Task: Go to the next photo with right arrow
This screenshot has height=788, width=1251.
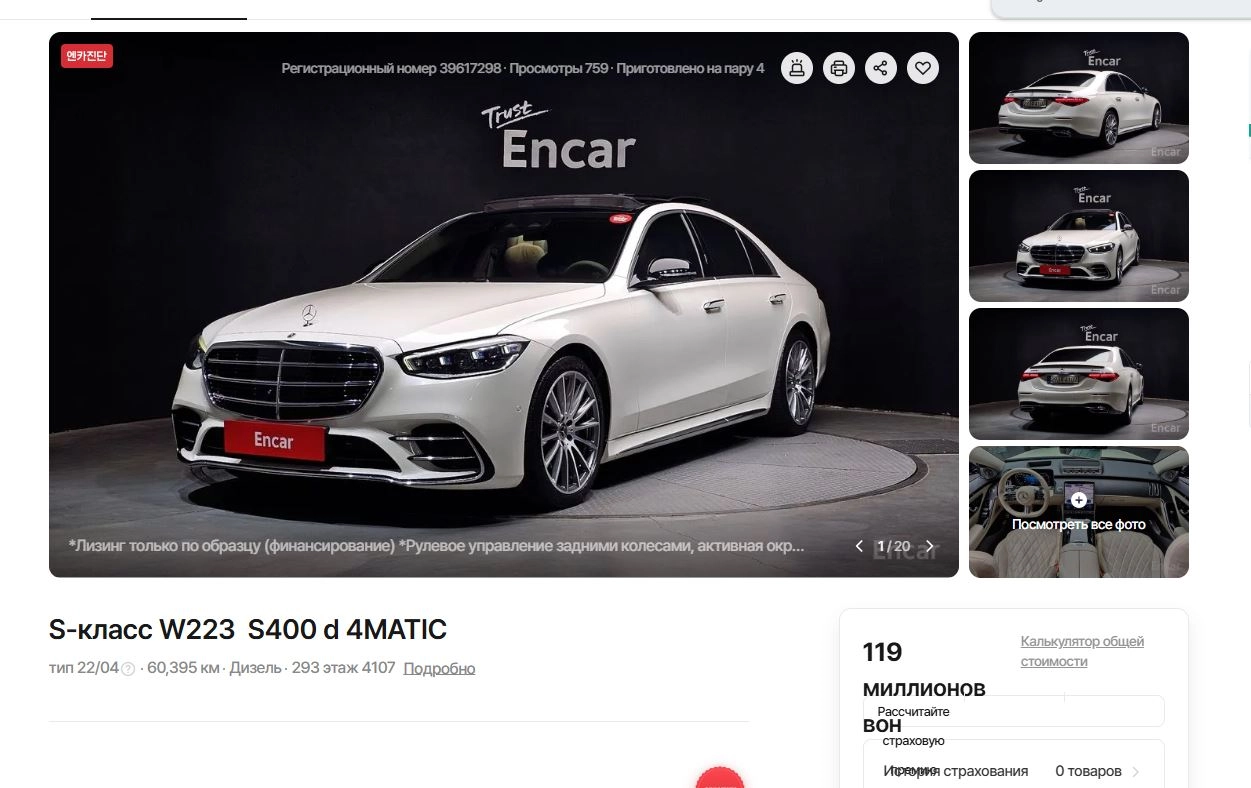Action: click(929, 546)
